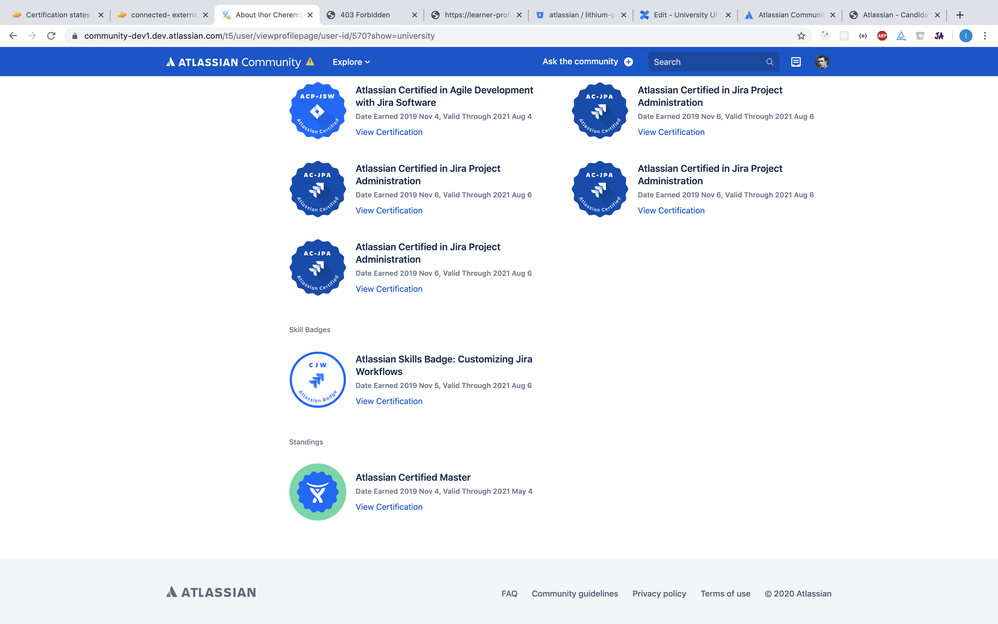Click 'Atlassian Certified in Agile Development' title
This screenshot has height=624, width=998.
[x=444, y=96]
